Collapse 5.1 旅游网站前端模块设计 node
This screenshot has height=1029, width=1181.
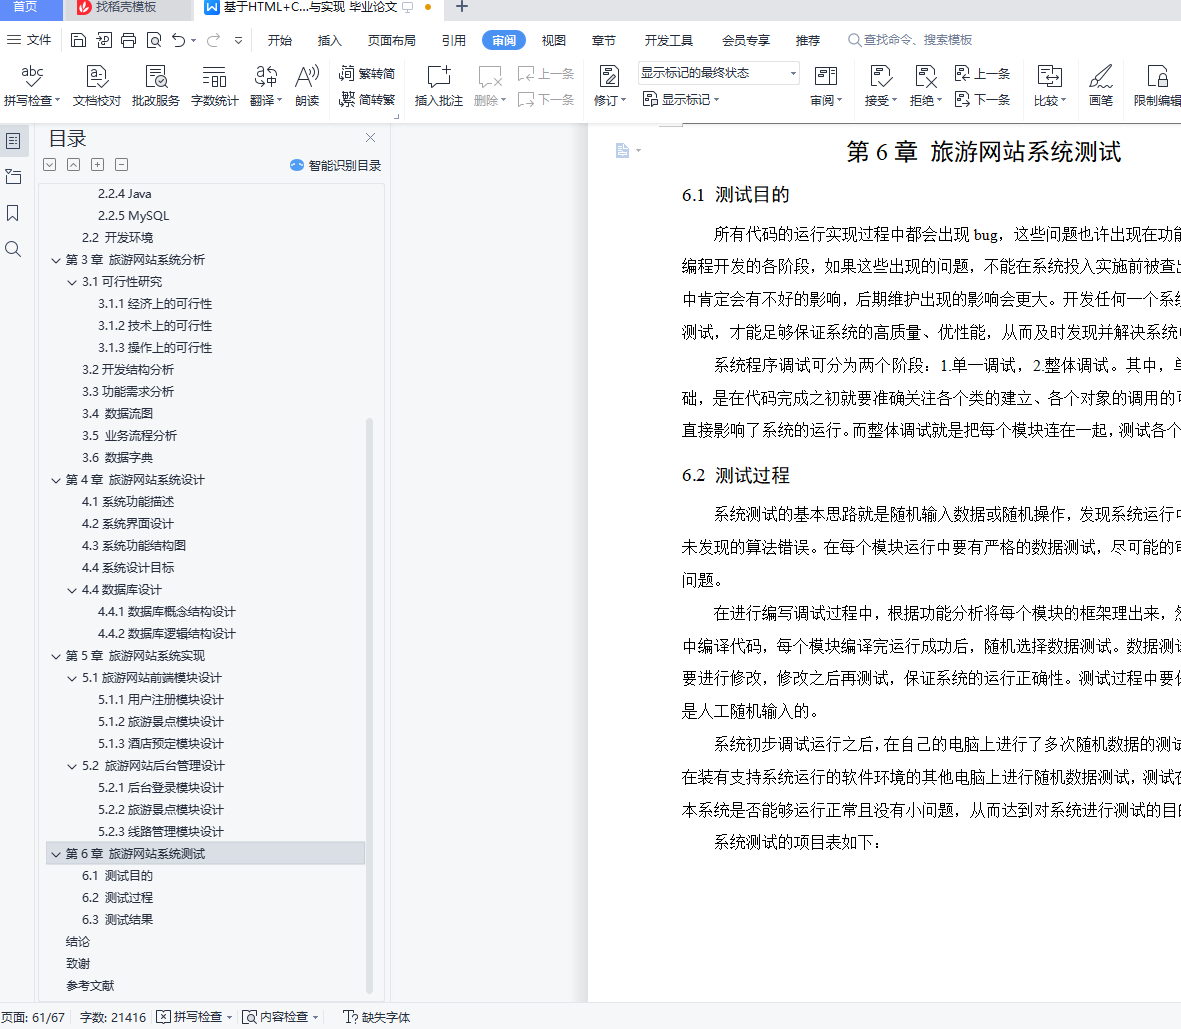pyautogui.click(x=72, y=678)
